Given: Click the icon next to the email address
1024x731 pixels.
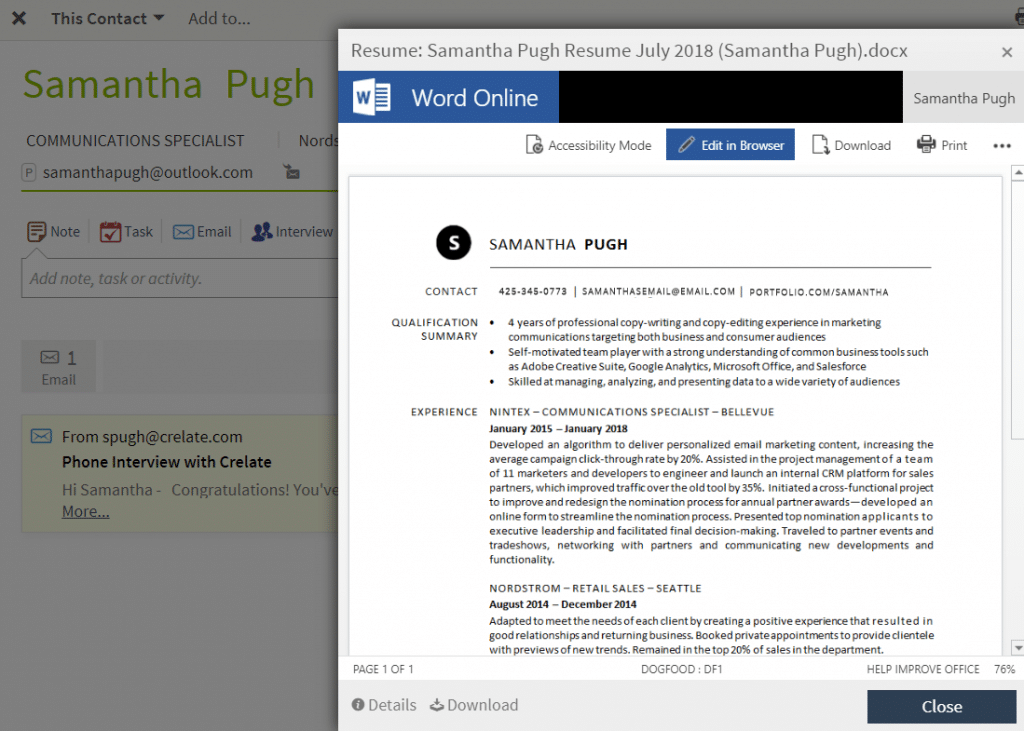Looking at the screenshot, I should click(x=291, y=172).
